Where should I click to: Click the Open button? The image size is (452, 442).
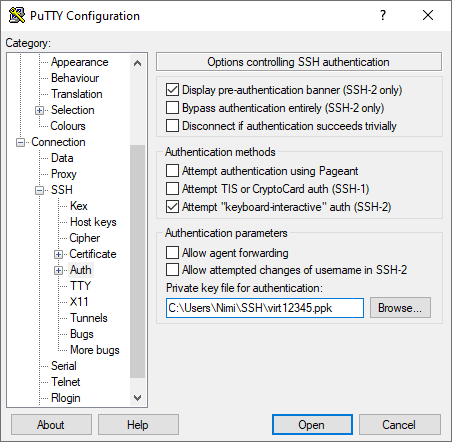(312, 425)
